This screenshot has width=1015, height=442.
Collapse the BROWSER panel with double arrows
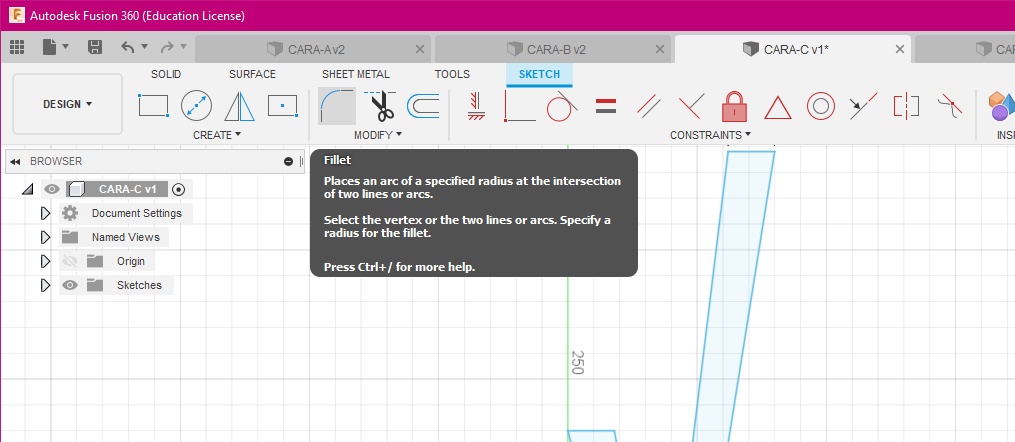coord(16,162)
